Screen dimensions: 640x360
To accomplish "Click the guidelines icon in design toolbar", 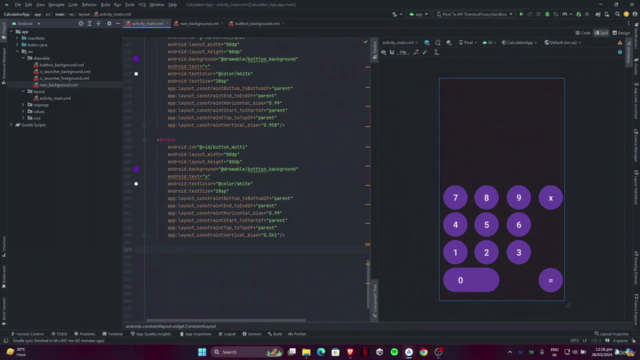I will click(x=436, y=52).
